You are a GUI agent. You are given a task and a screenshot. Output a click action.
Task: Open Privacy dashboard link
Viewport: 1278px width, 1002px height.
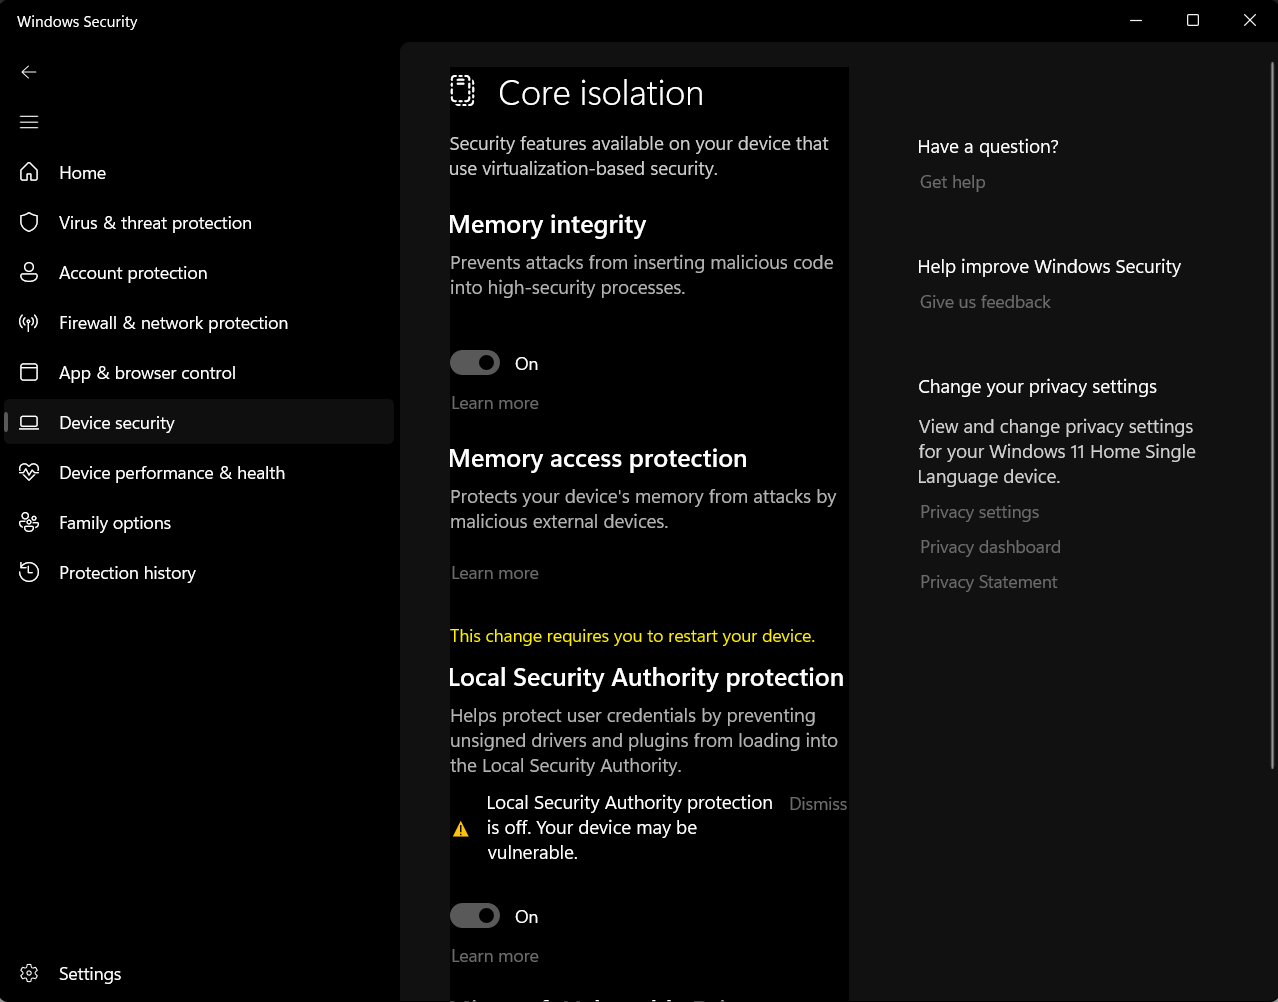(990, 547)
